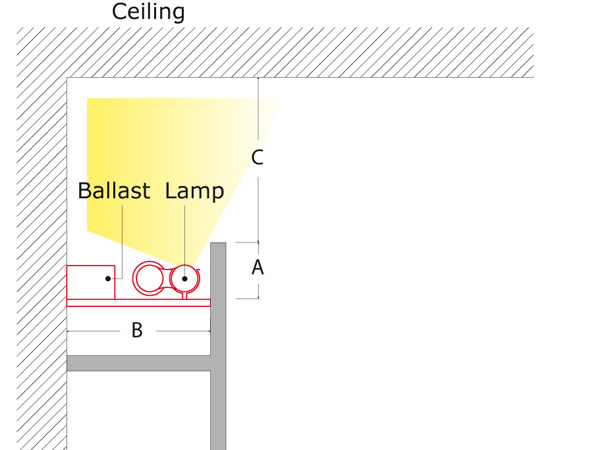Click the black dot inside the ballast
This screenshot has height=450, width=600.
pyautogui.click(x=108, y=279)
